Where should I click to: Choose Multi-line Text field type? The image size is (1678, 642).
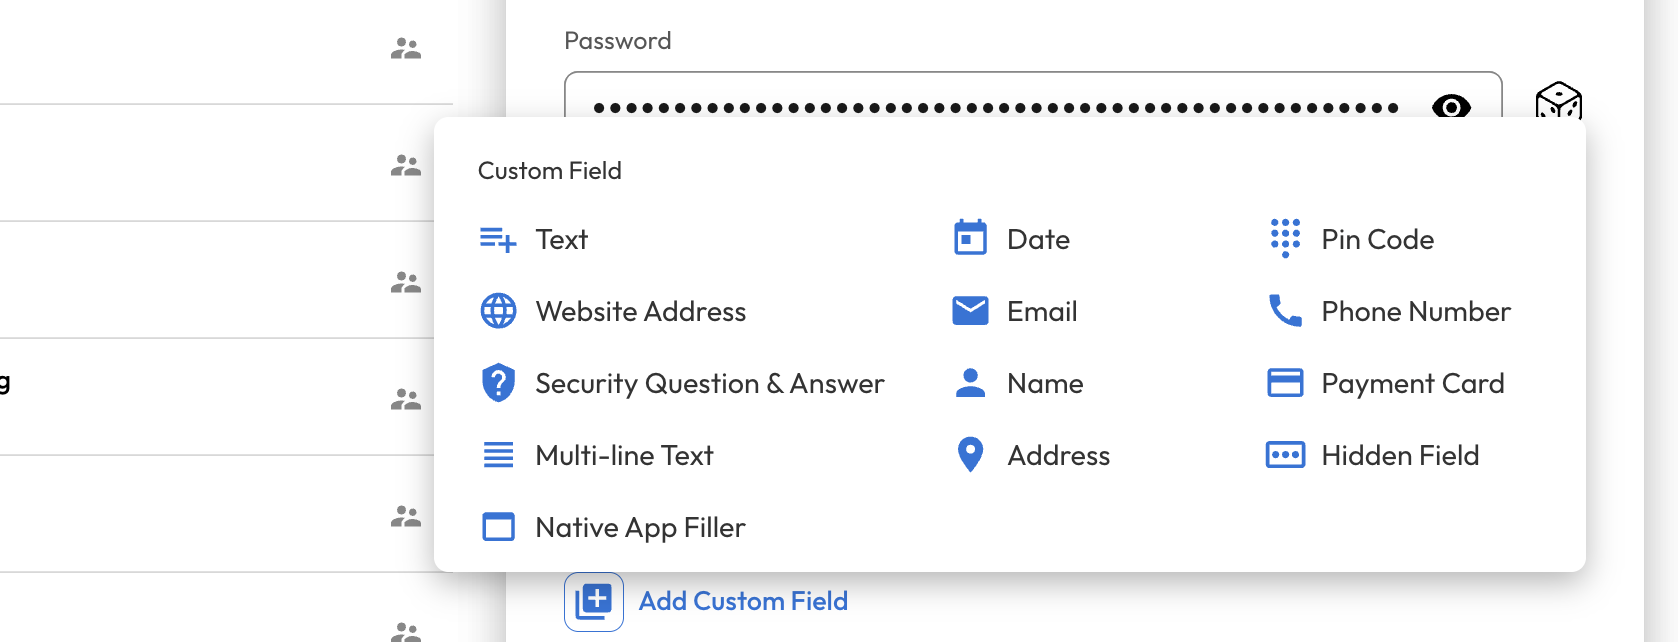pos(624,456)
